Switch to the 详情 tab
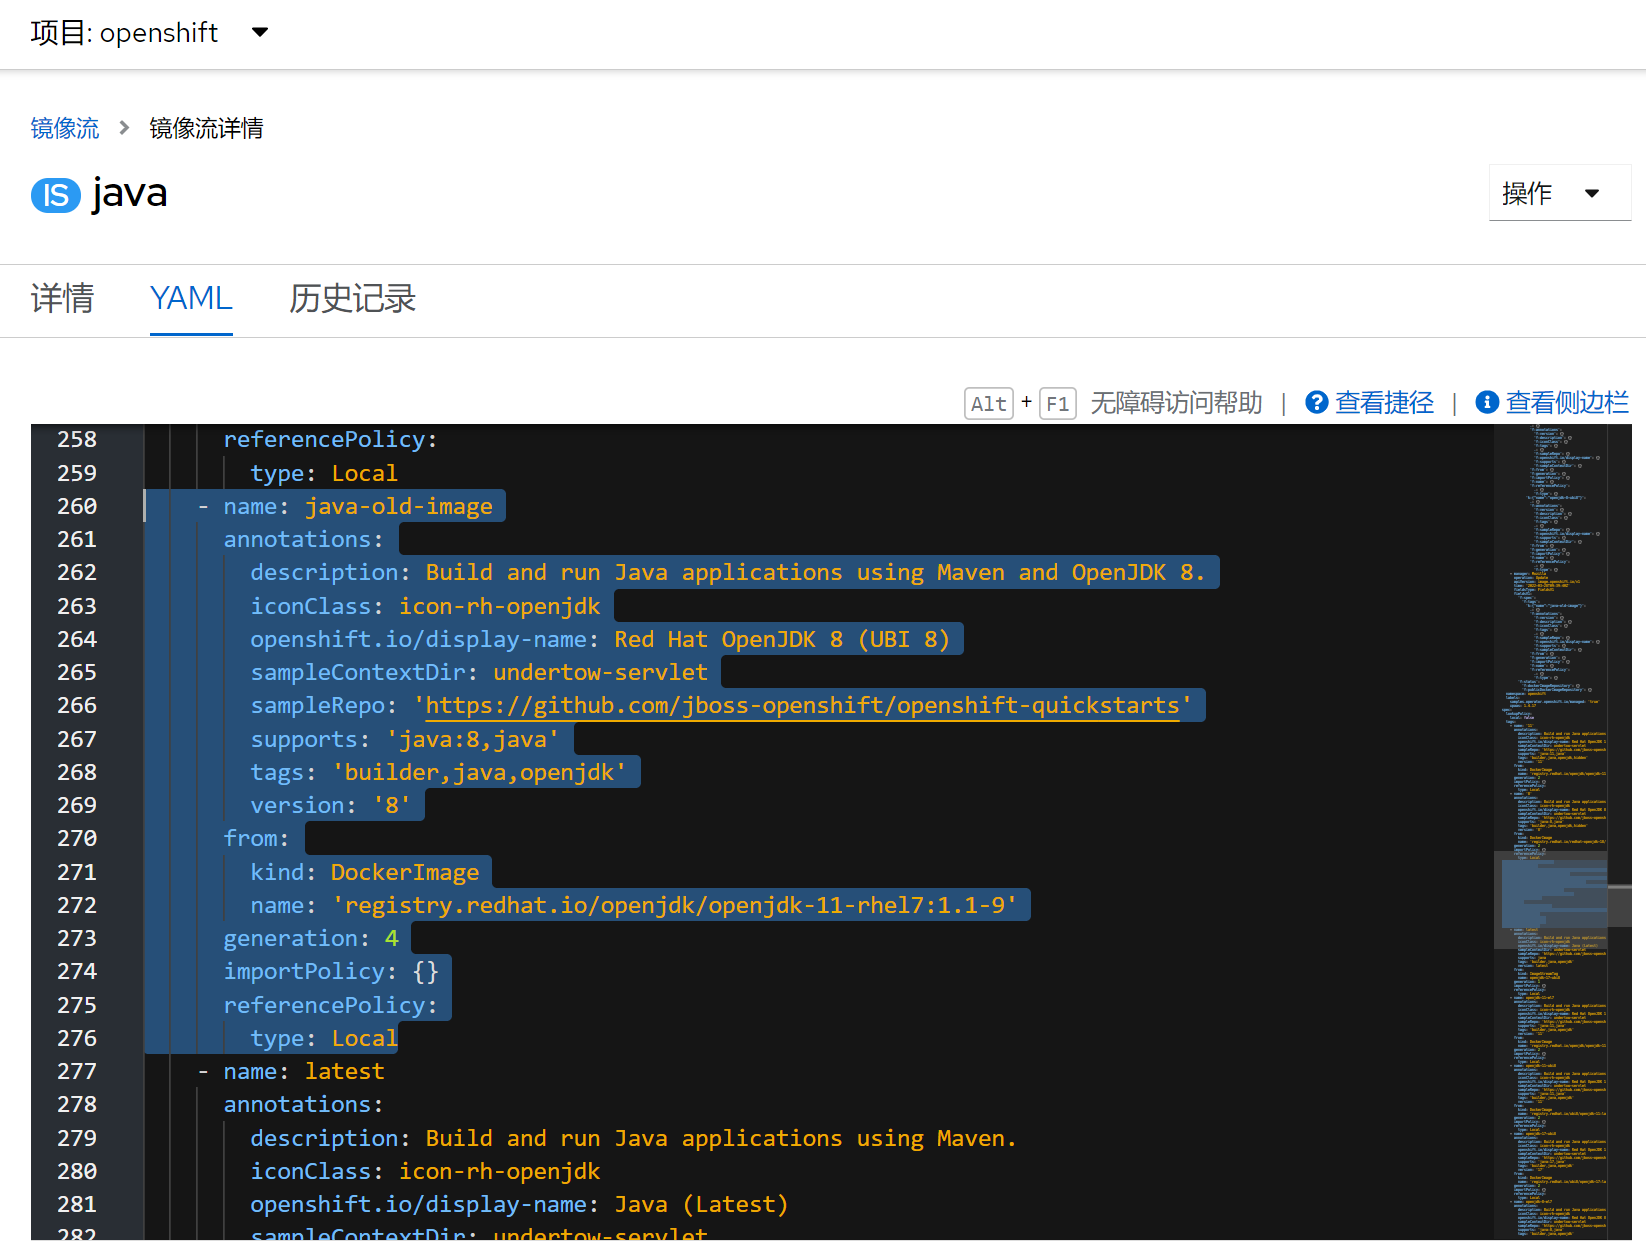The height and width of the screenshot is (1257, 1646). [62, 298]
